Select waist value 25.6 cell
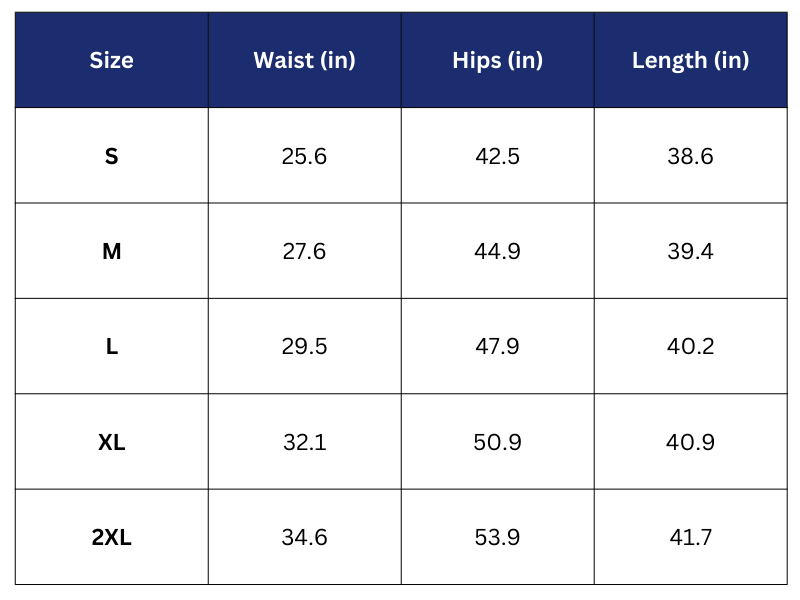Viewport: 800px width, 600px height. (x=304, y=156)
